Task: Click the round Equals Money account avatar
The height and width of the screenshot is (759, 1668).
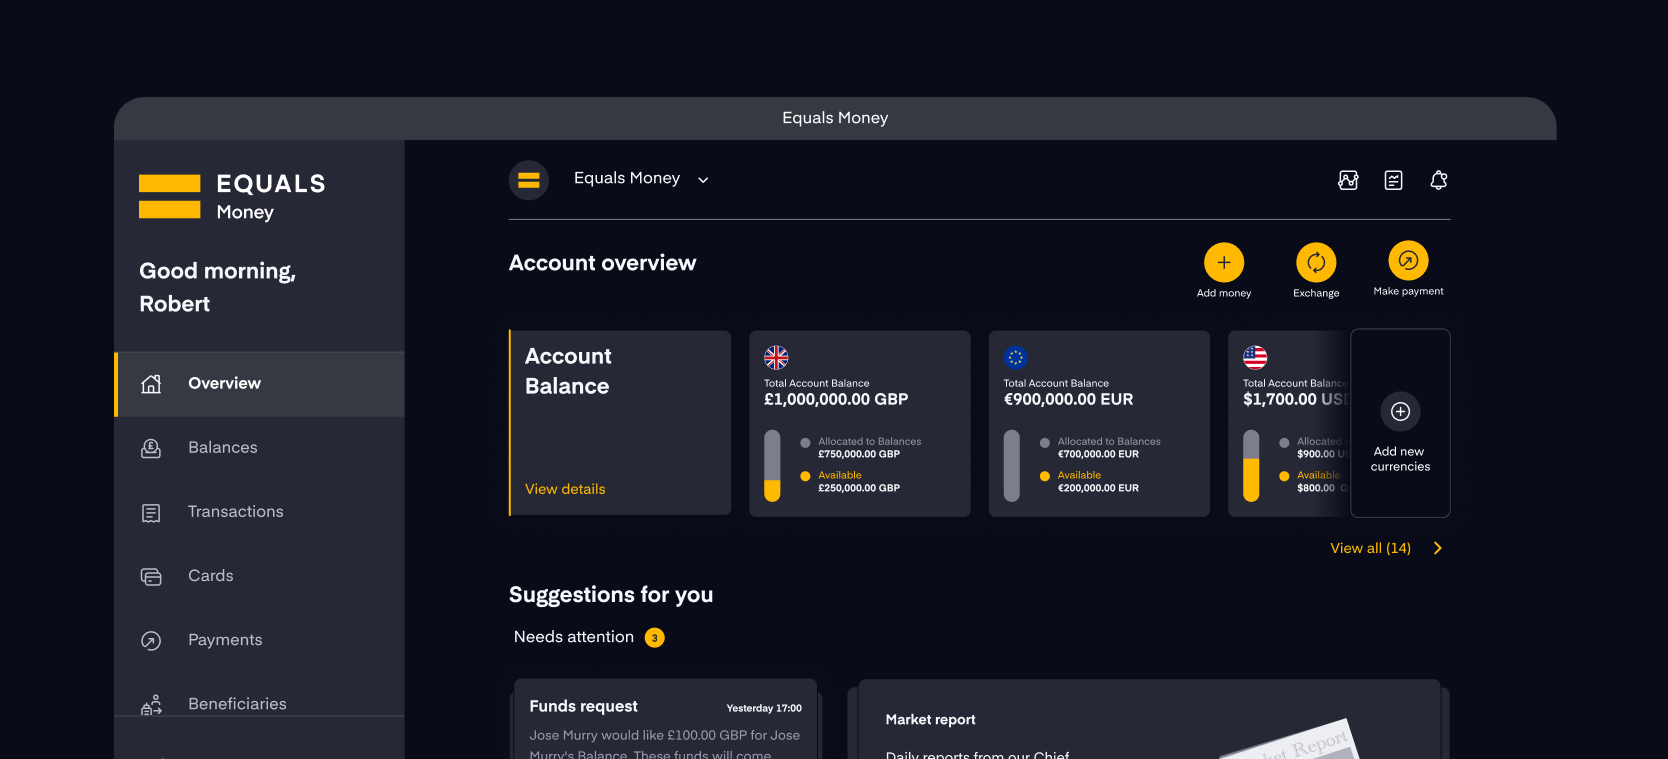Action: pos(529,180)
